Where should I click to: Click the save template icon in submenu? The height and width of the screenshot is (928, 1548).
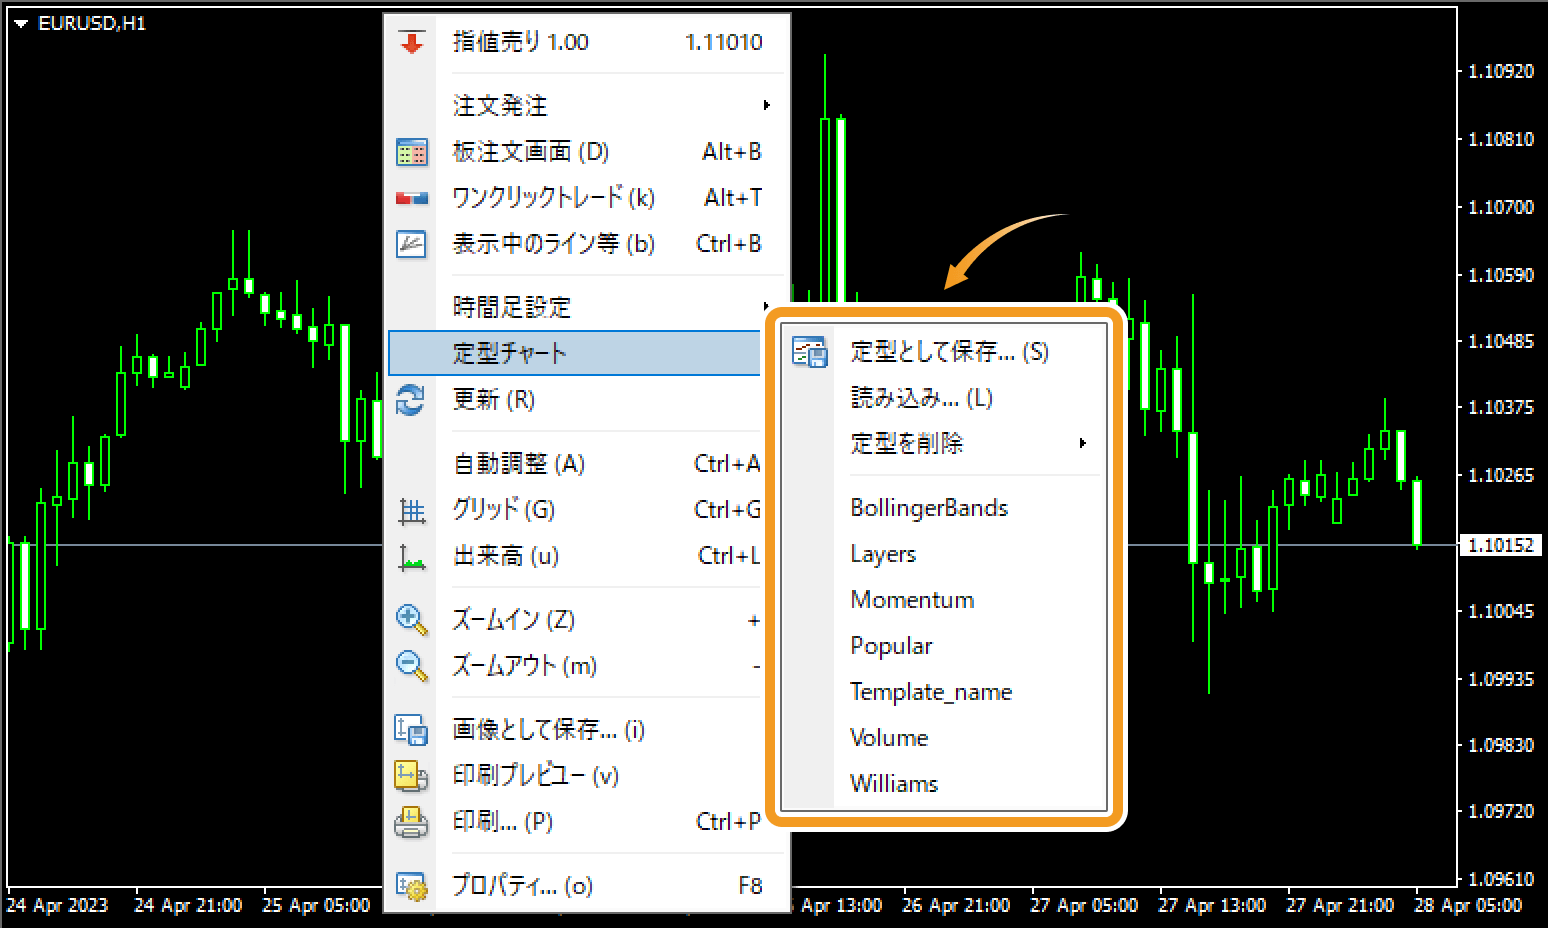[809, 352]
